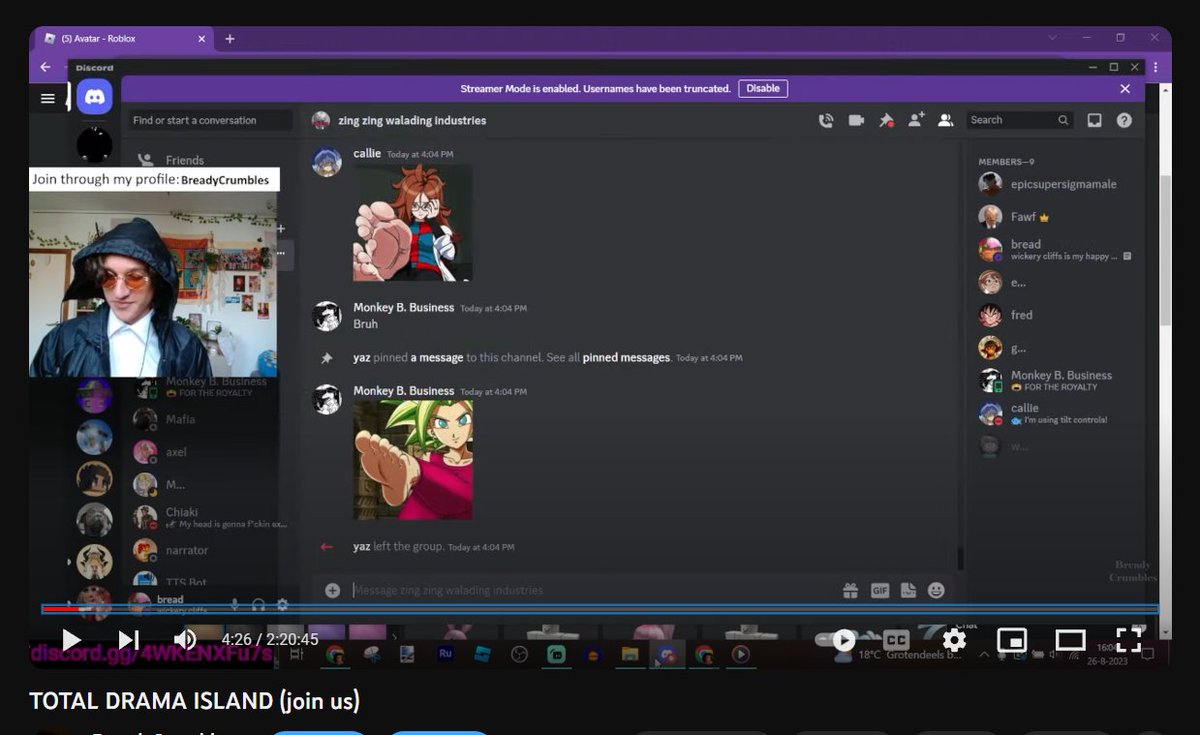Toggle the Discord member list
The height and width of the screenshot is (735, 1200).
point(945,120)
